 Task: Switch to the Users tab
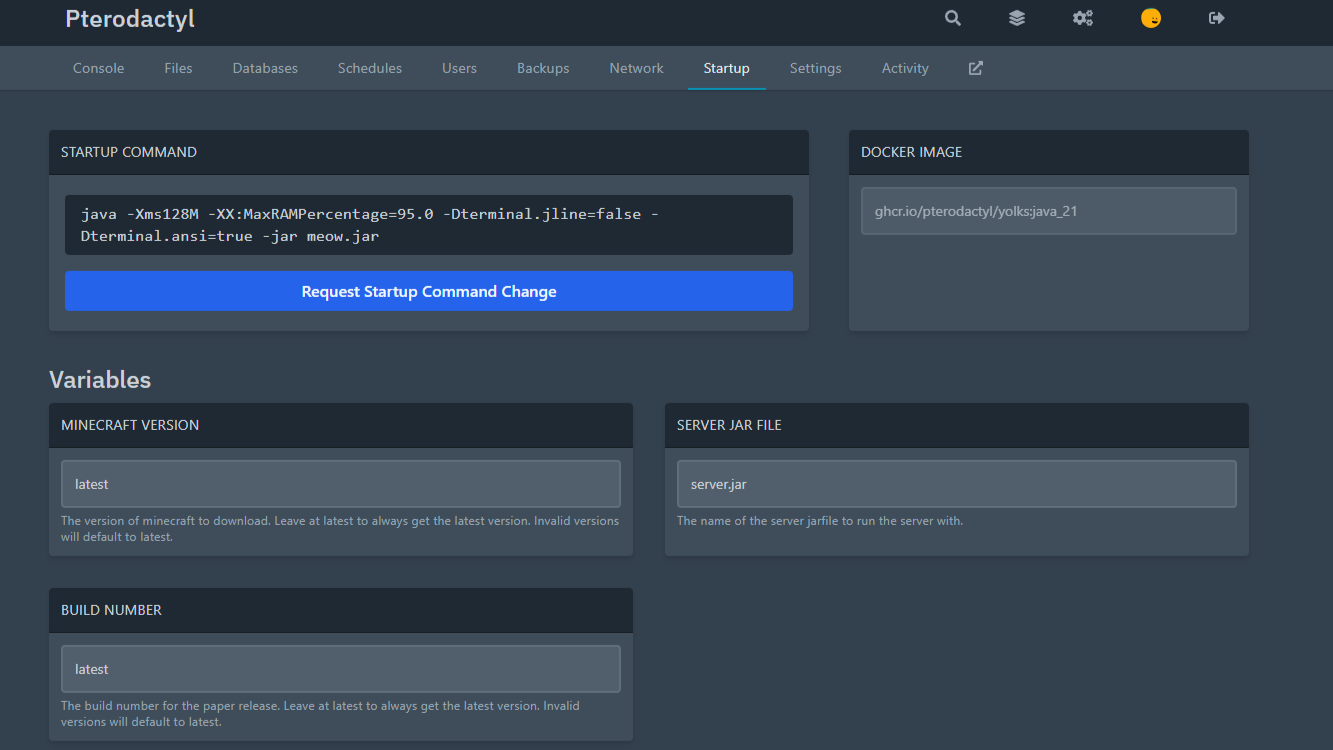459,67
